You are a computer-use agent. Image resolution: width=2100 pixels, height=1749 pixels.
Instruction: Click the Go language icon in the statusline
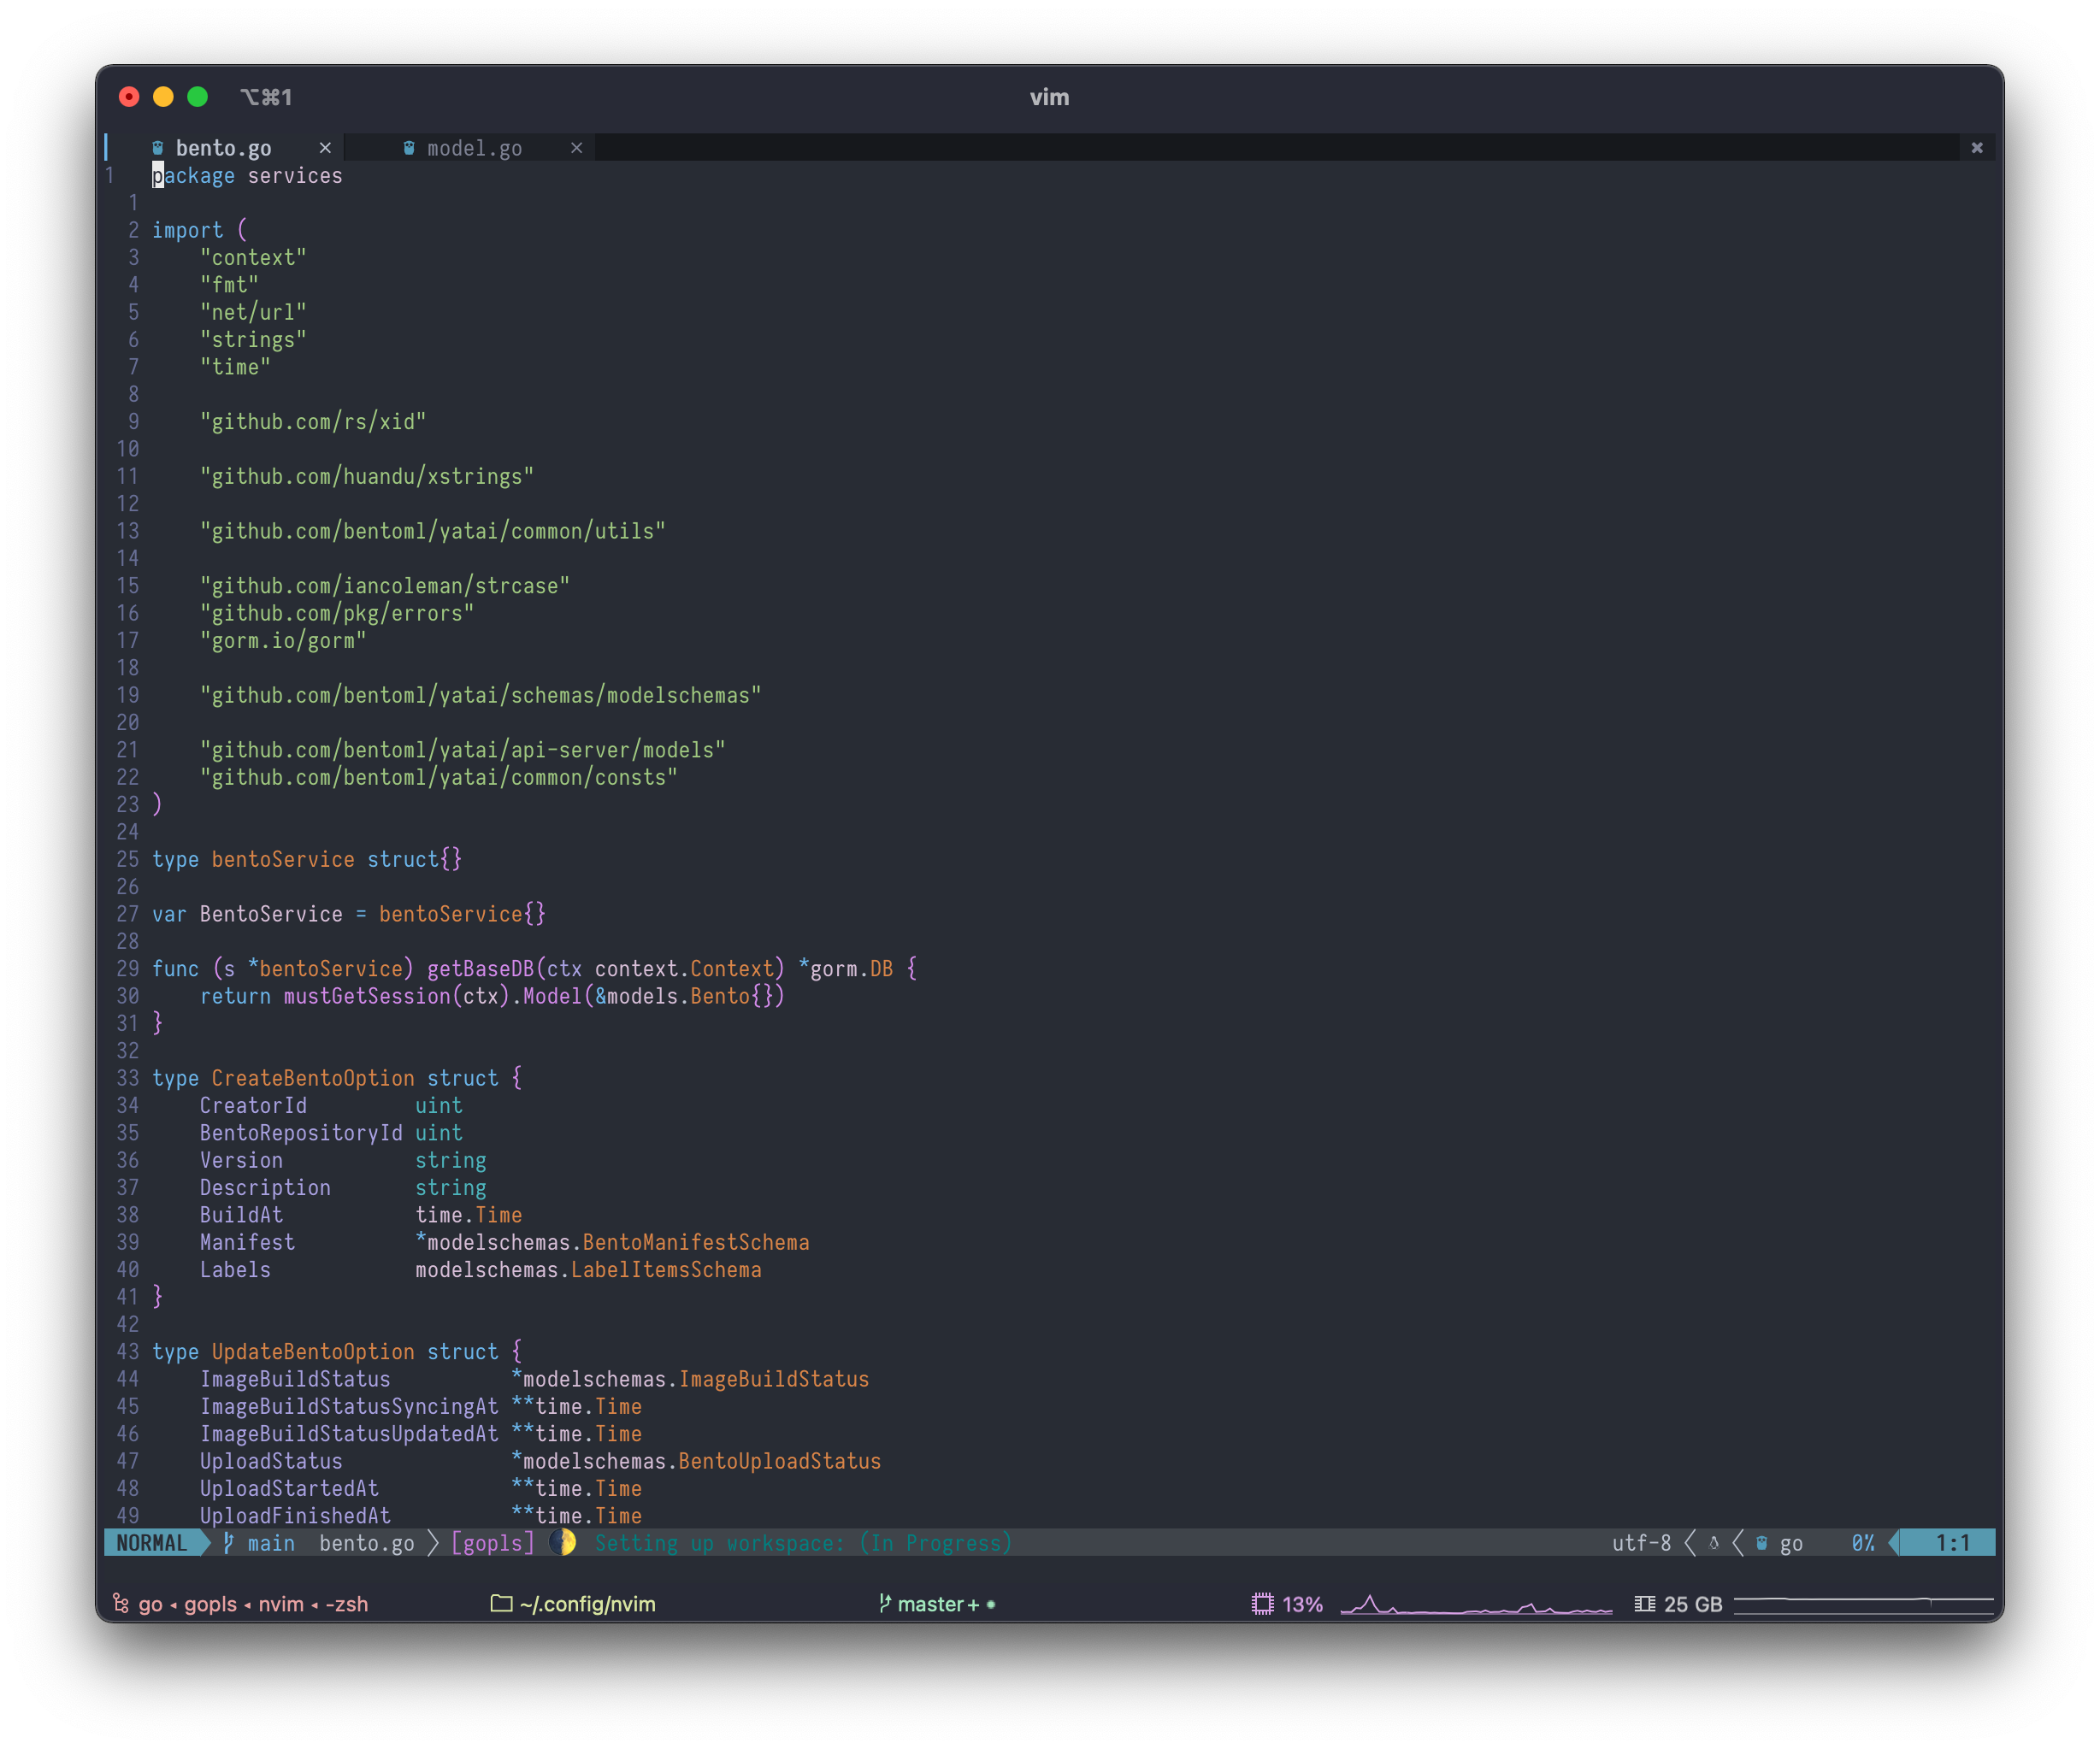point(1760,1543)
